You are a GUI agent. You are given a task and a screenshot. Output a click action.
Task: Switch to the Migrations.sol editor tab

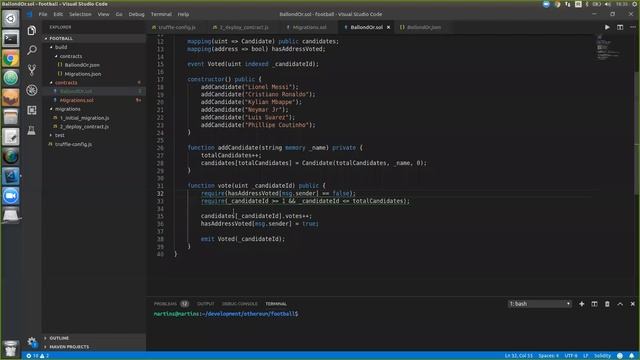309,27
